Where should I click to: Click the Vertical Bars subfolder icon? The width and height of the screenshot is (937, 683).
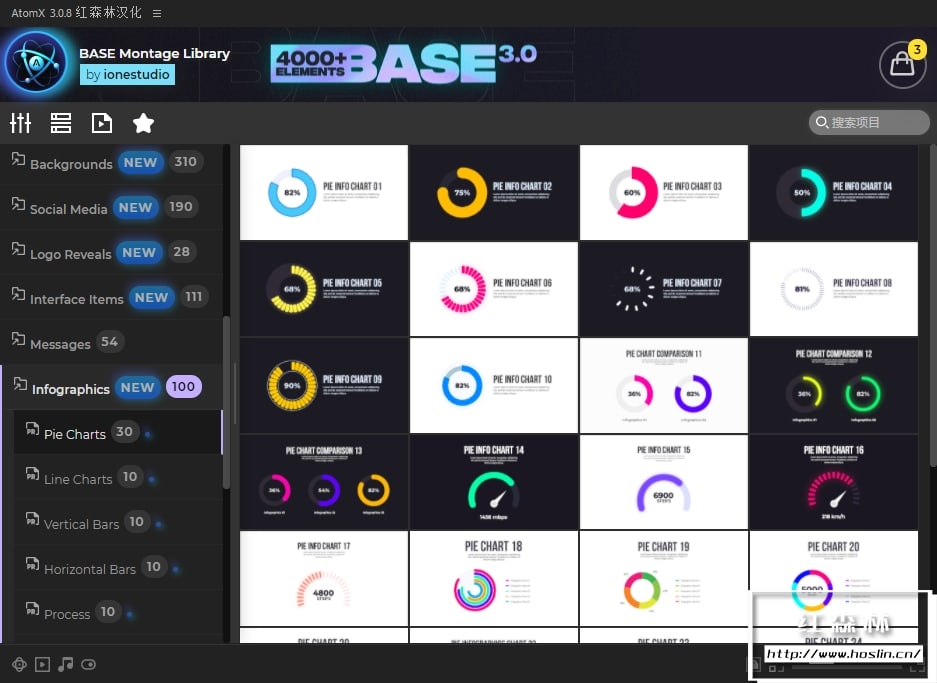point(32,519)
